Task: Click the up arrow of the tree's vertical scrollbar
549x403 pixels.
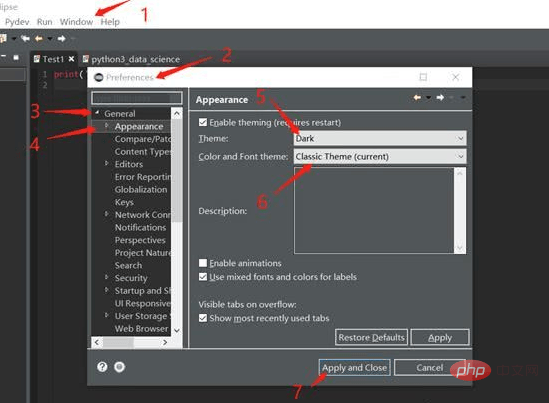Action: pos(177,113)
